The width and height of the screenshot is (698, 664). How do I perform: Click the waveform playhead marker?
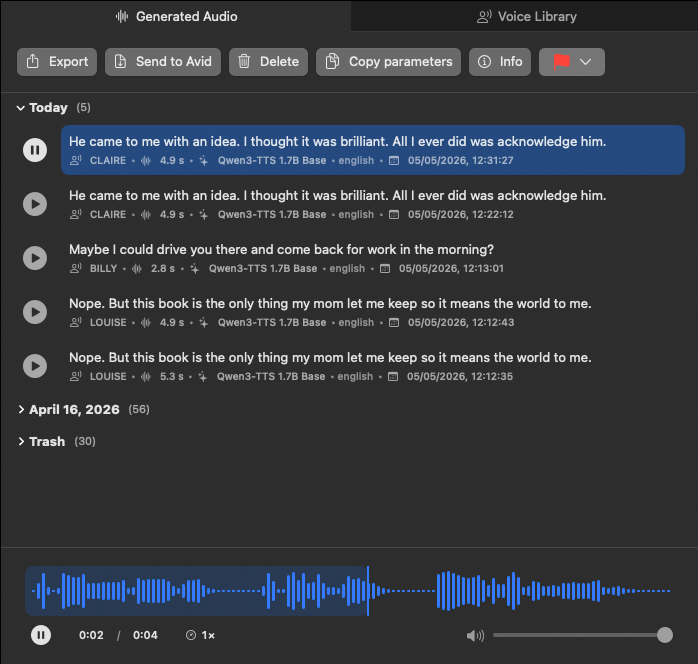368,591
